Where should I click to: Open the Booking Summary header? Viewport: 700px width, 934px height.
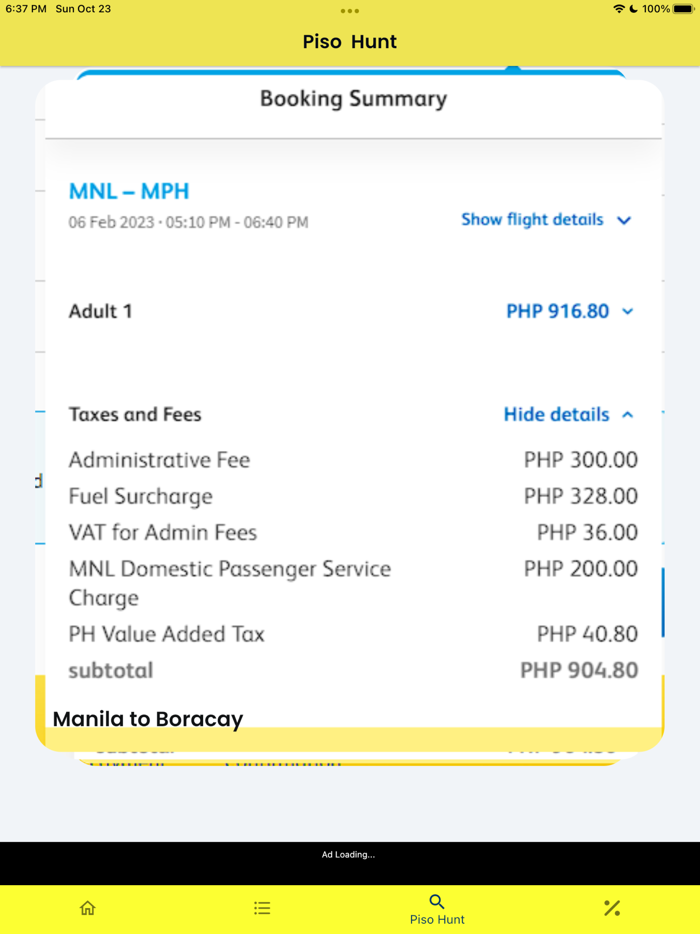[352, 98]
